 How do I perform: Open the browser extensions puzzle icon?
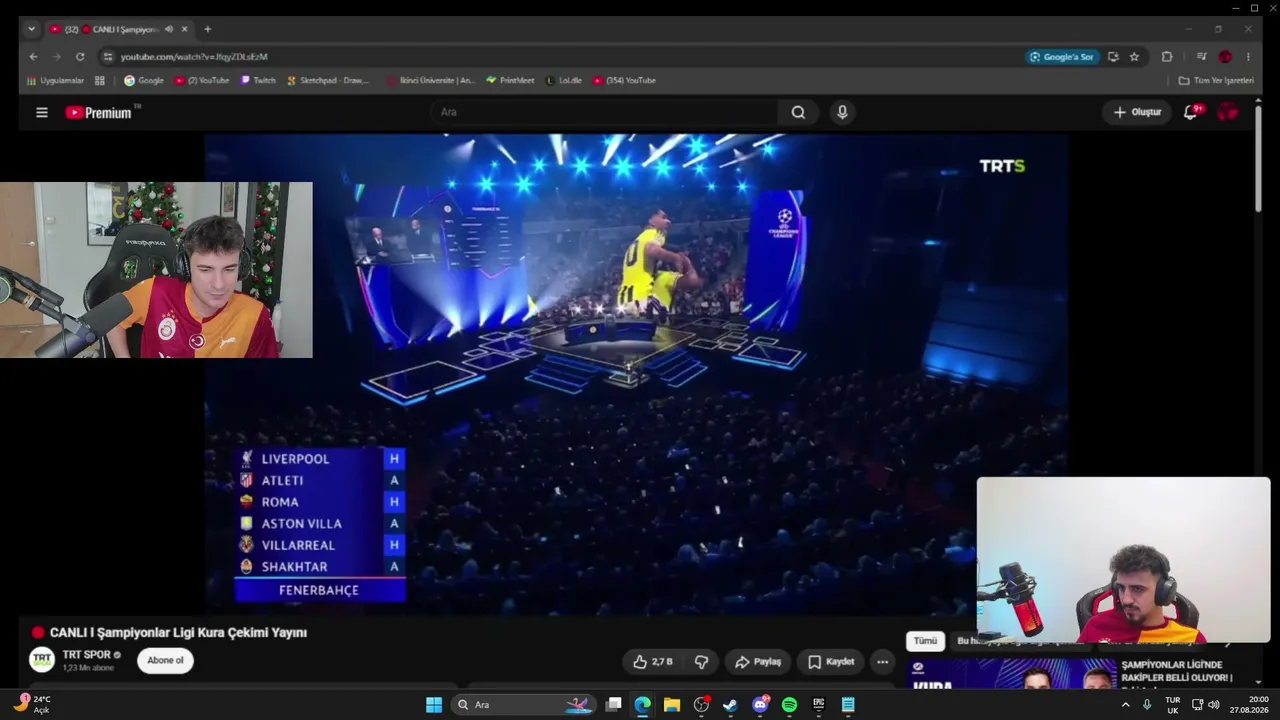coord(1167,57)
